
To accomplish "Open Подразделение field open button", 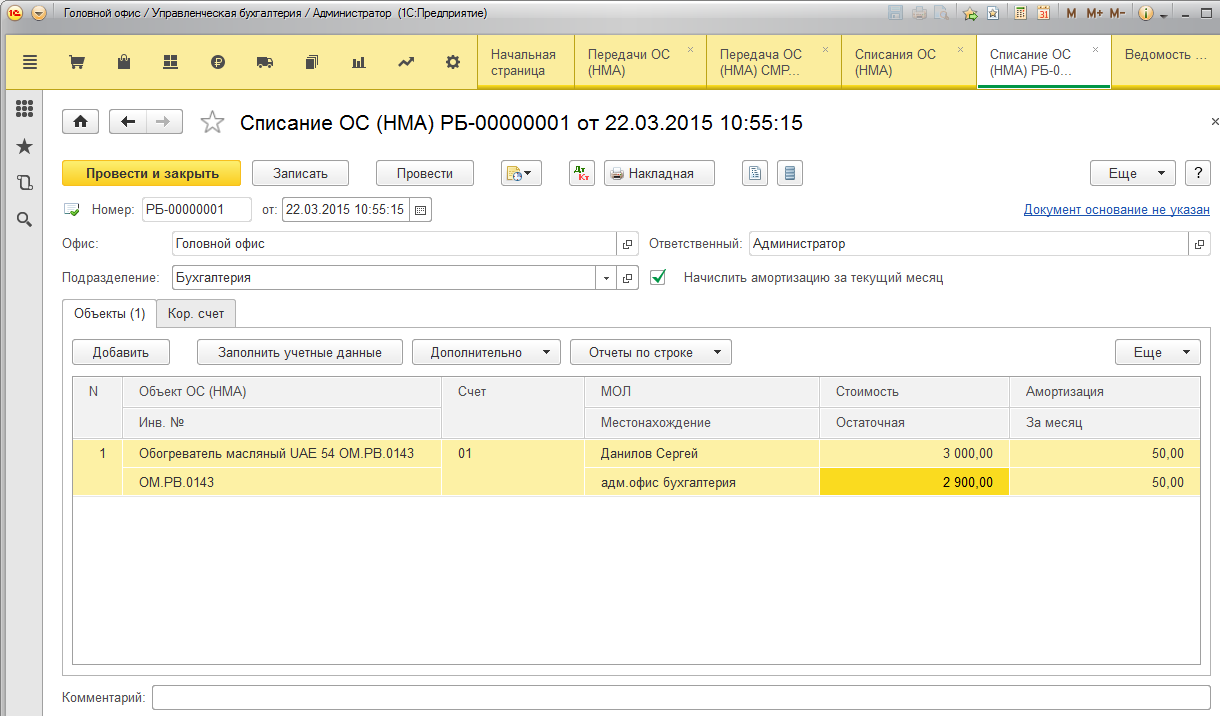I will point(628,278).
